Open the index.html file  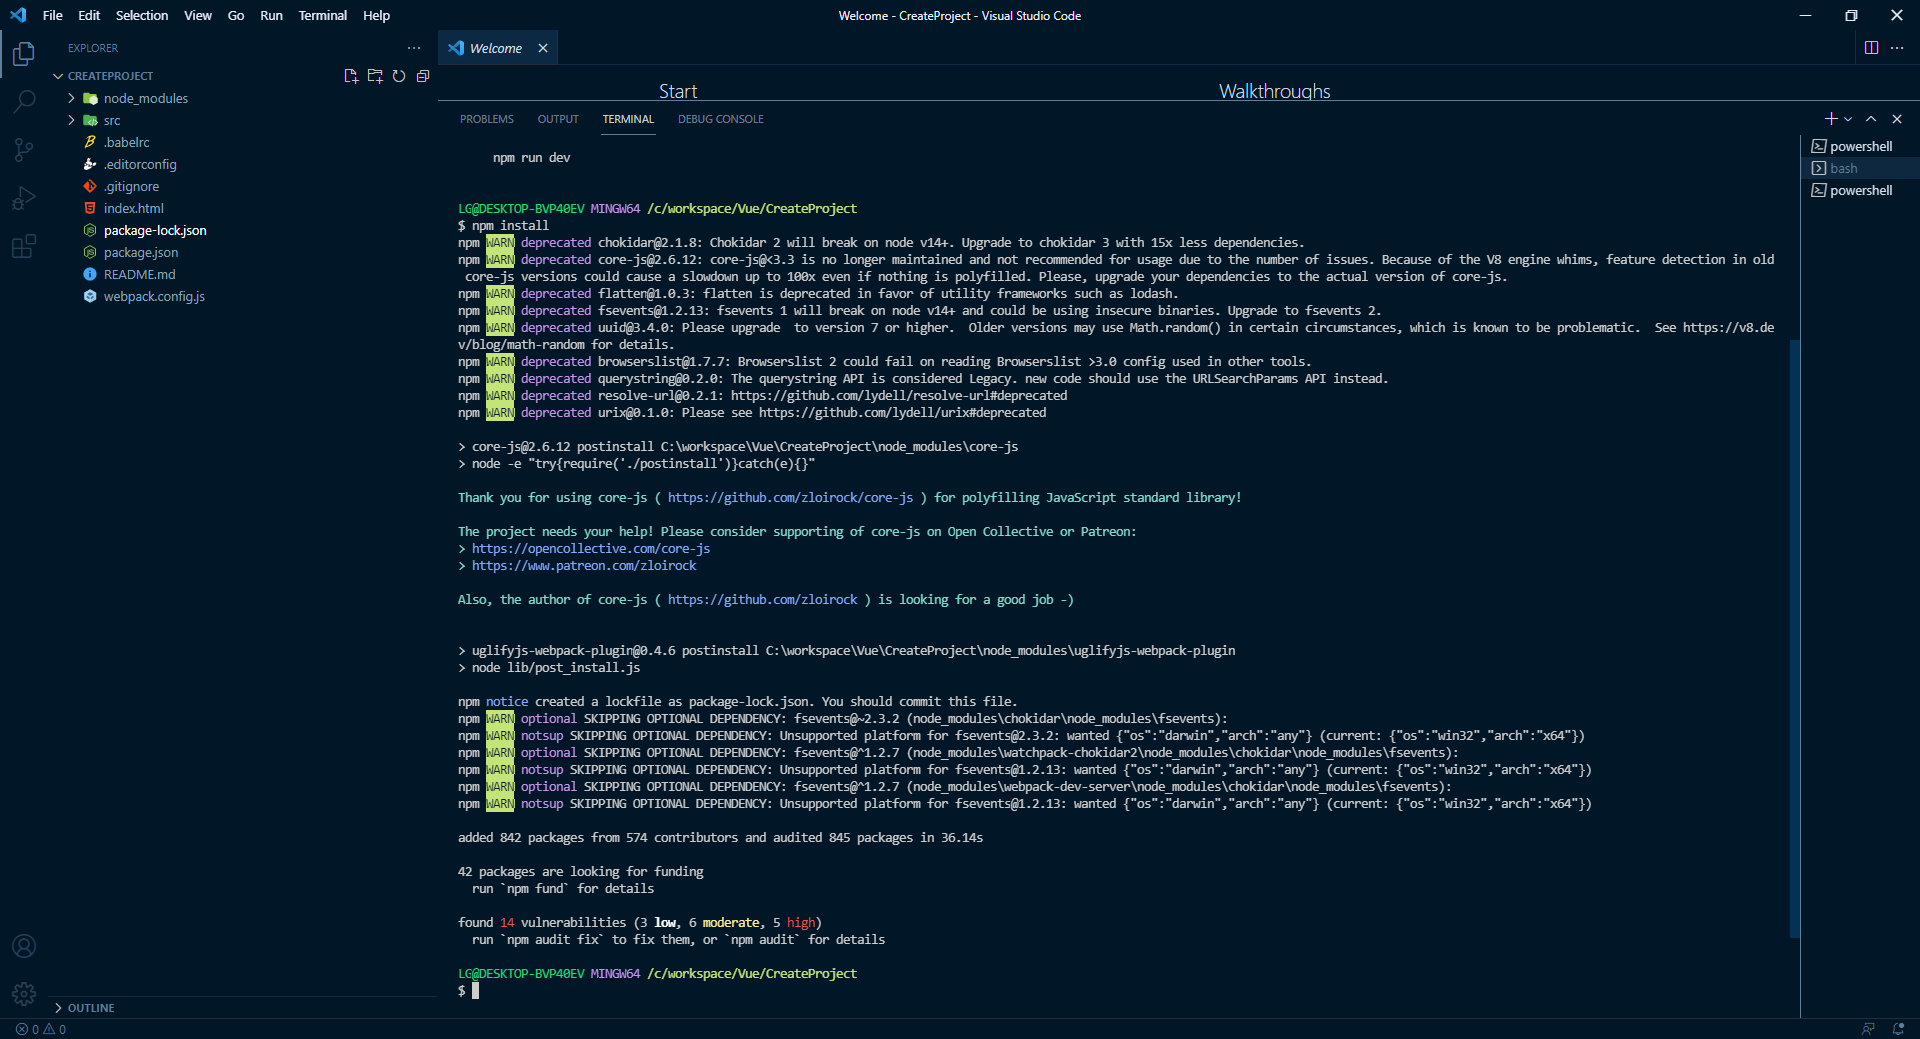(133, 208)
